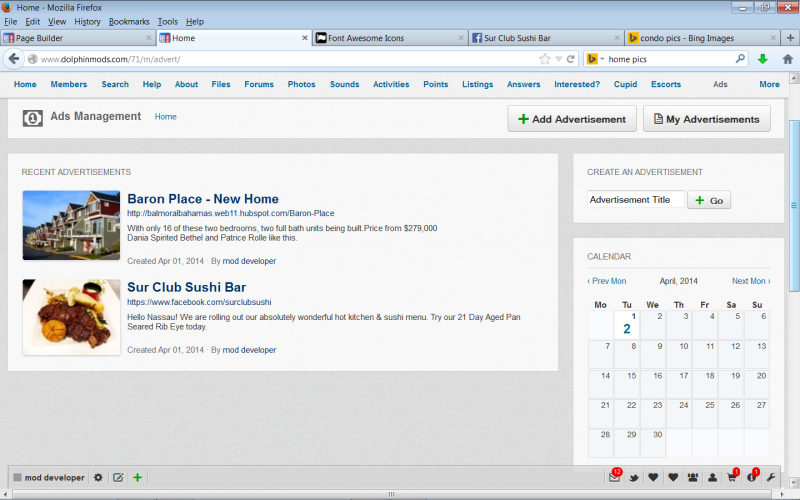Image resolution: width=800 pixels, height=500 pixels.
Task: Expand the More navigation menu
Action: click(x=769, y=84)
